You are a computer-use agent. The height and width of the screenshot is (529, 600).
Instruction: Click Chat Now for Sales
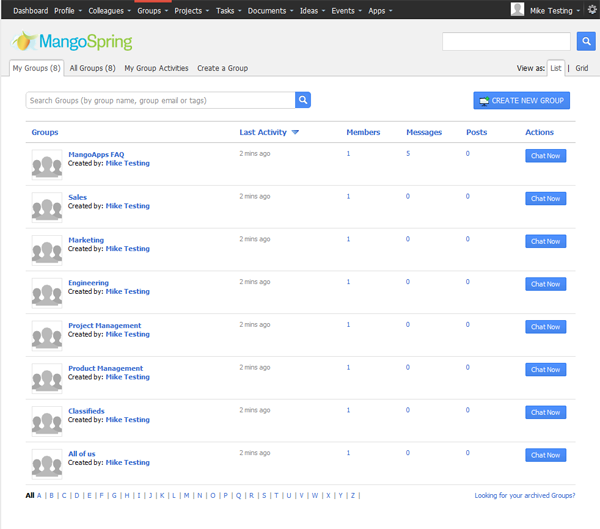(x=545, y=199)
